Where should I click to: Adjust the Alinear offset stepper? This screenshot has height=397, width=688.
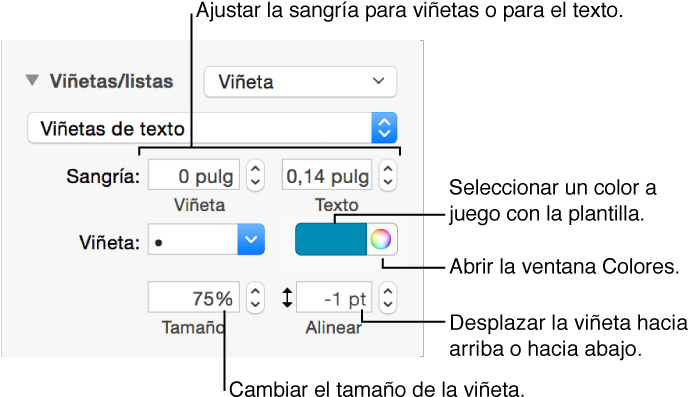[x=388, y=297]
